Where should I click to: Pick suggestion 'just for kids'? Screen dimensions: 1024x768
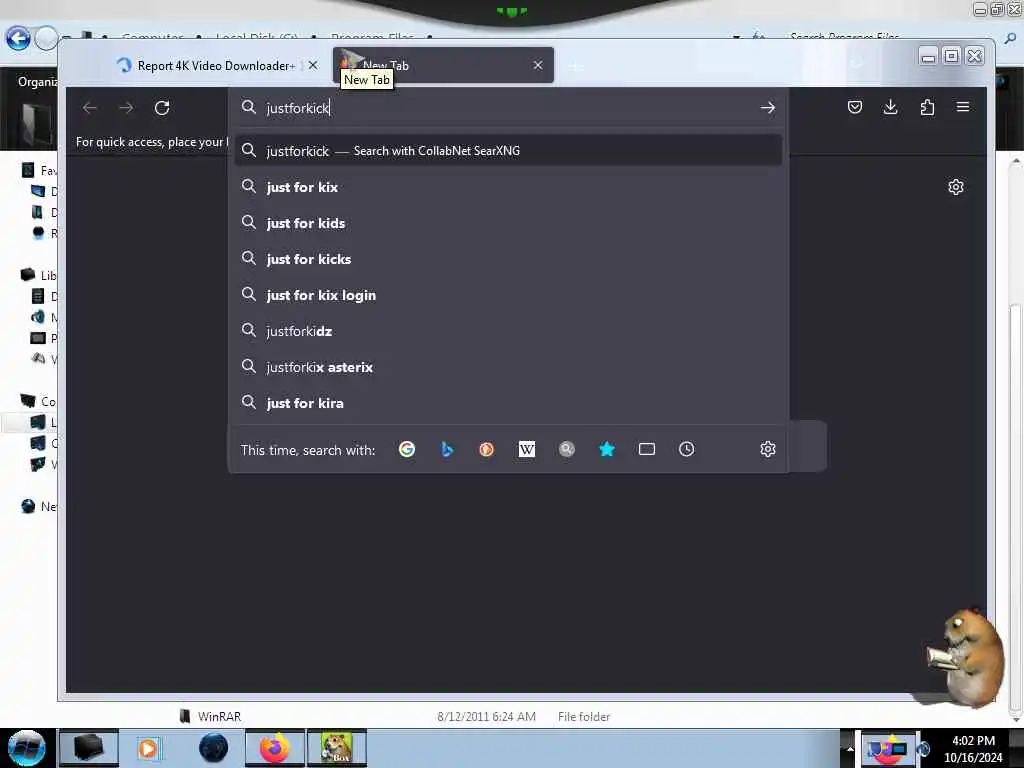pos(508,223)
